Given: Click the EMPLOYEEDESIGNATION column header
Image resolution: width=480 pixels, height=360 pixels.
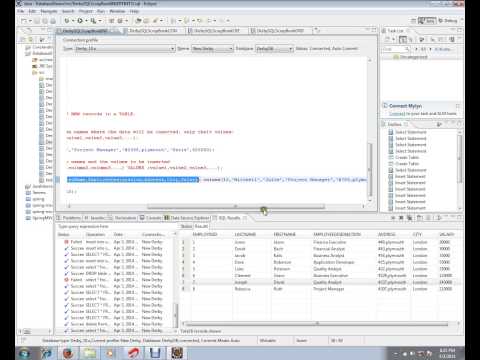Looking at the screenshot, I should click(337, 235).
